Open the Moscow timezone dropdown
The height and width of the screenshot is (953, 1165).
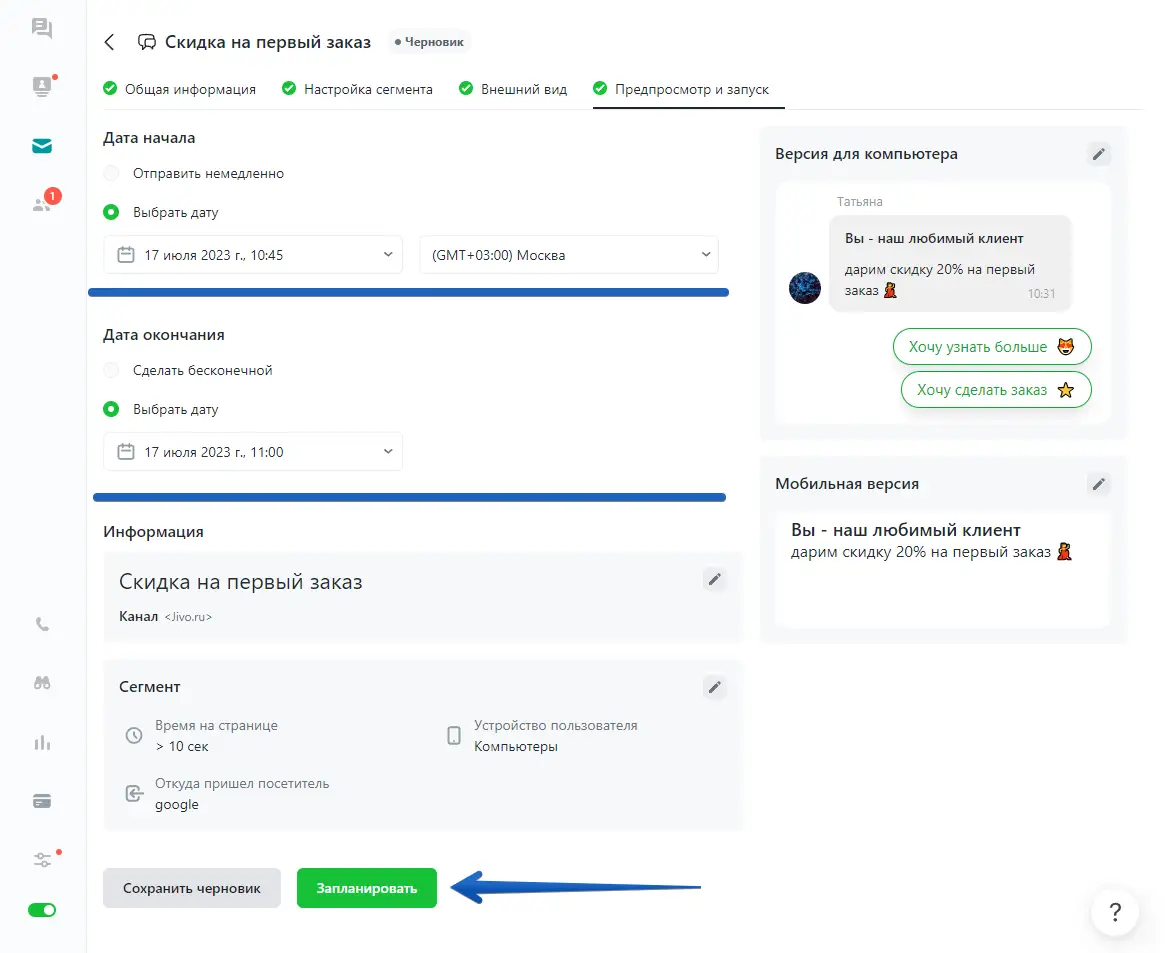[x=568, y=255]
